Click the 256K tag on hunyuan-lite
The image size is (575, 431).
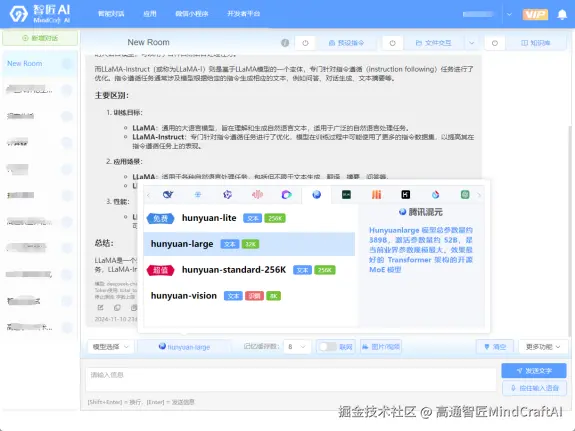[x=275, y=219]
